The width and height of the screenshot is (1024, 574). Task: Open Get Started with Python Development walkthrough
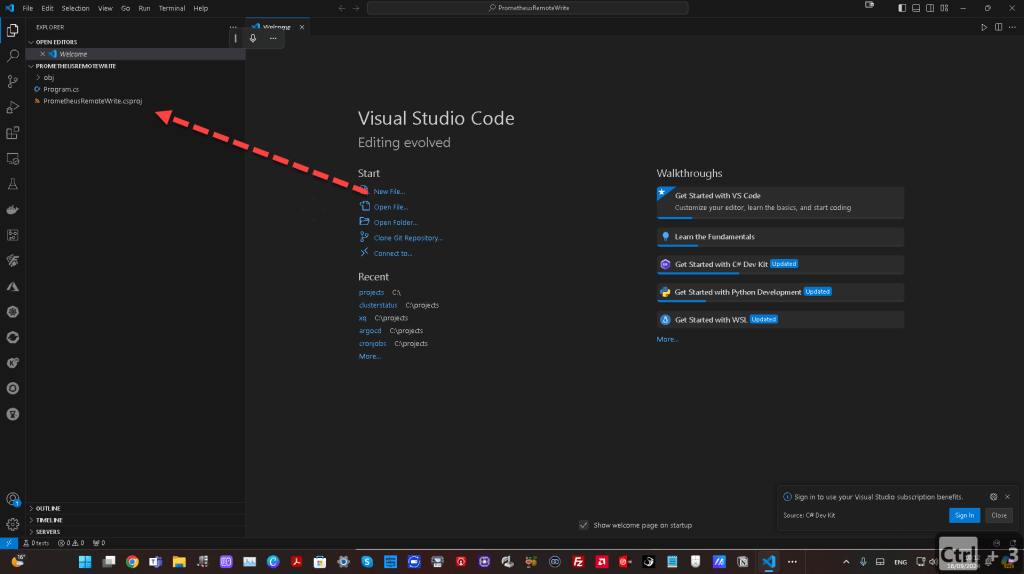(780, 292)
